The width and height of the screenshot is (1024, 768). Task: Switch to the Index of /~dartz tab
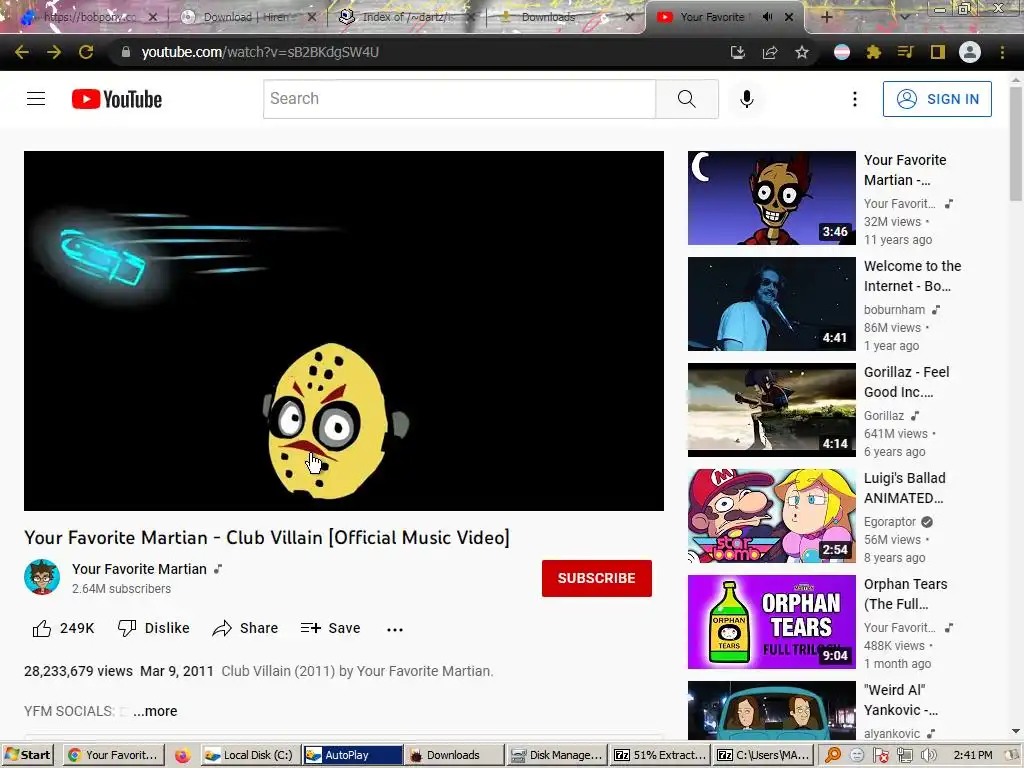405,17
